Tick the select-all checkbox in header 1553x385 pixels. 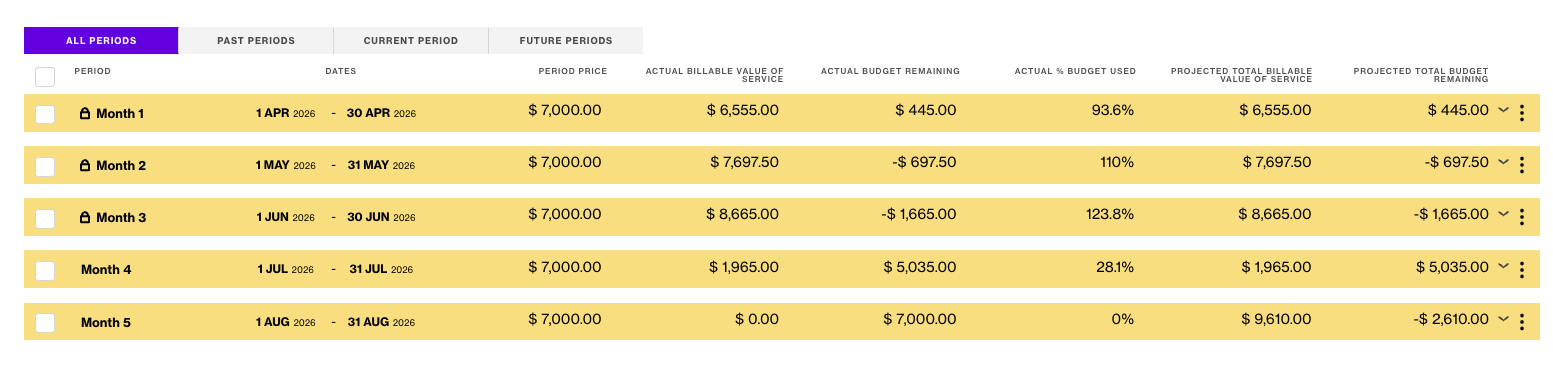point(45,77)
